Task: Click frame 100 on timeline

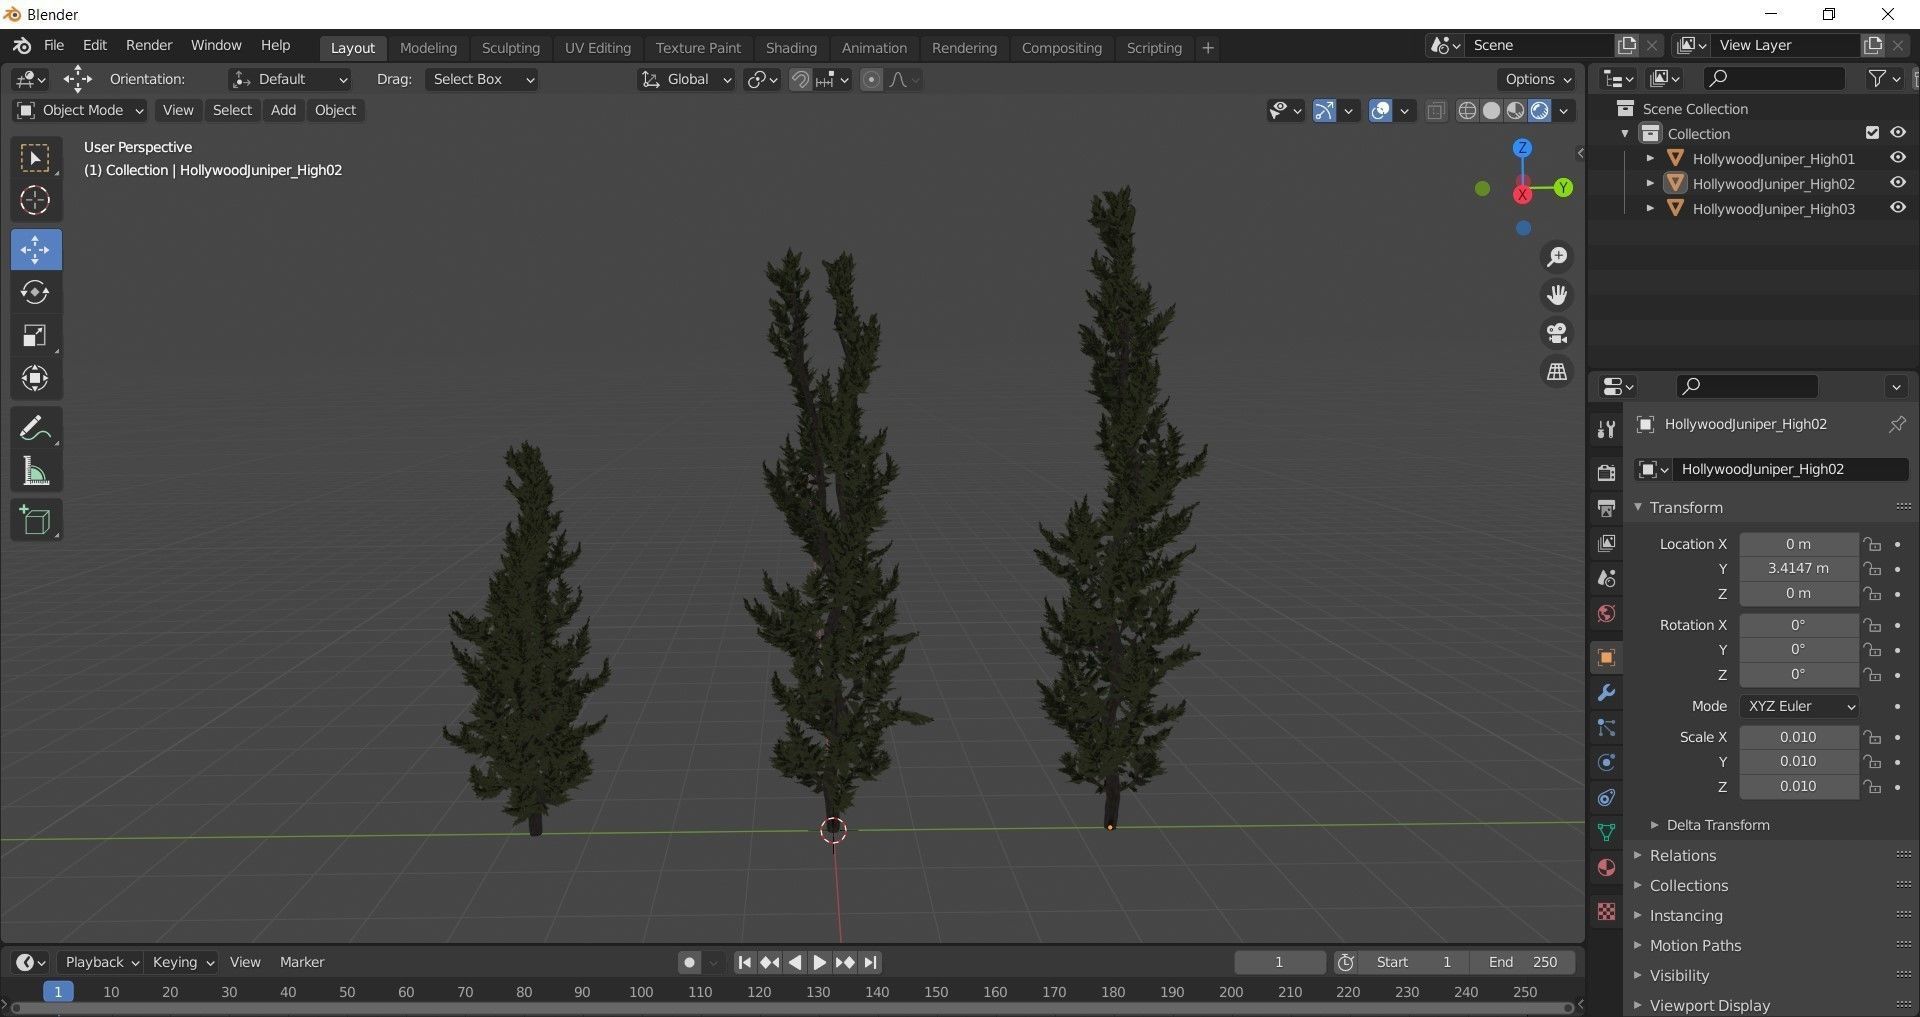Action: (x=641, y=992)
